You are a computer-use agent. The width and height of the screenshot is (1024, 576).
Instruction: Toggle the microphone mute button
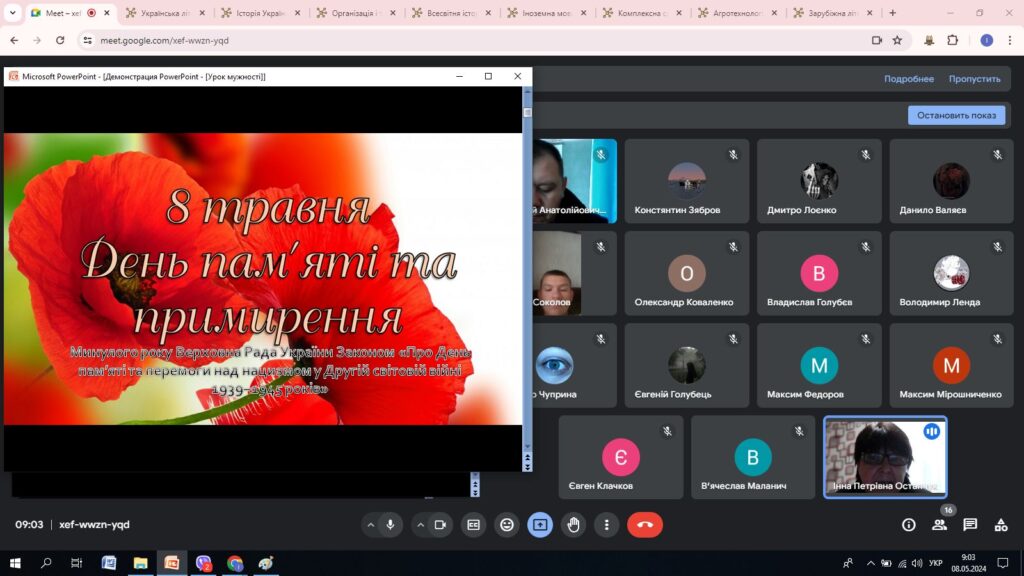coord(390,524)
